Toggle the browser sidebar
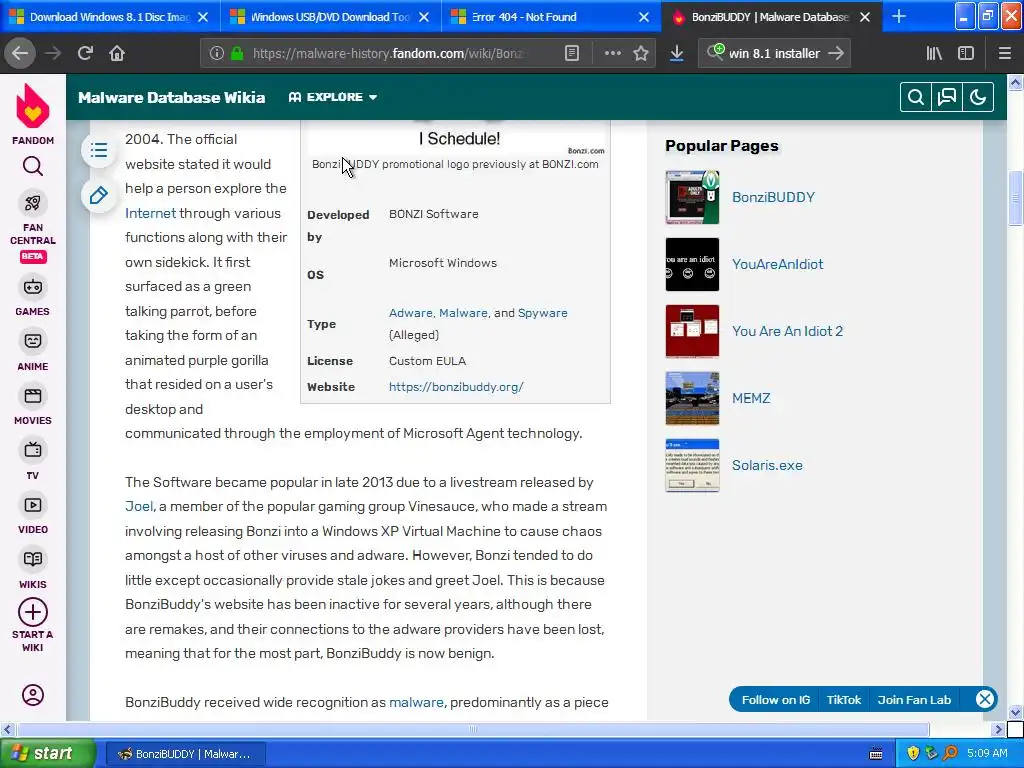1024x768 pixels. coord(966,53)
